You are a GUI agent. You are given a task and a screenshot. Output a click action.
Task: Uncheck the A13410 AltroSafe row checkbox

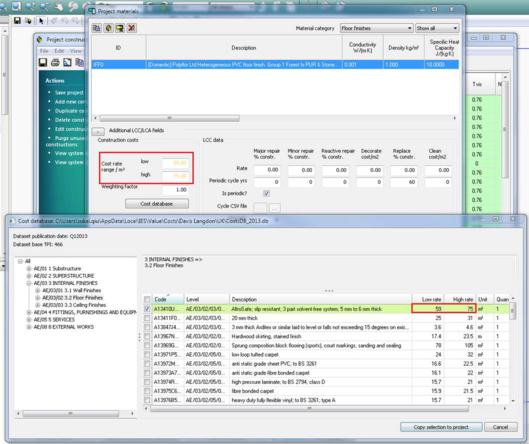pyautogui.click(x=147, y=309)
